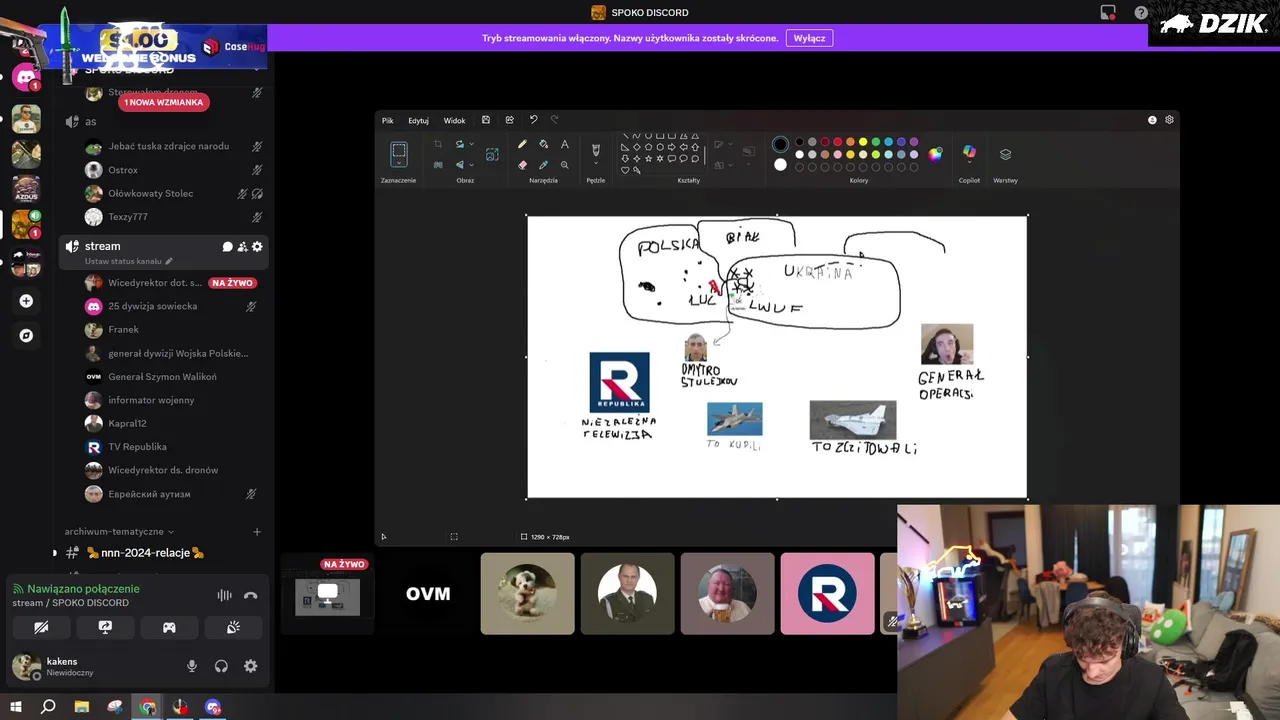Click the rectangular selection tool (Zaznaczenie)

(x=398, y=152)
